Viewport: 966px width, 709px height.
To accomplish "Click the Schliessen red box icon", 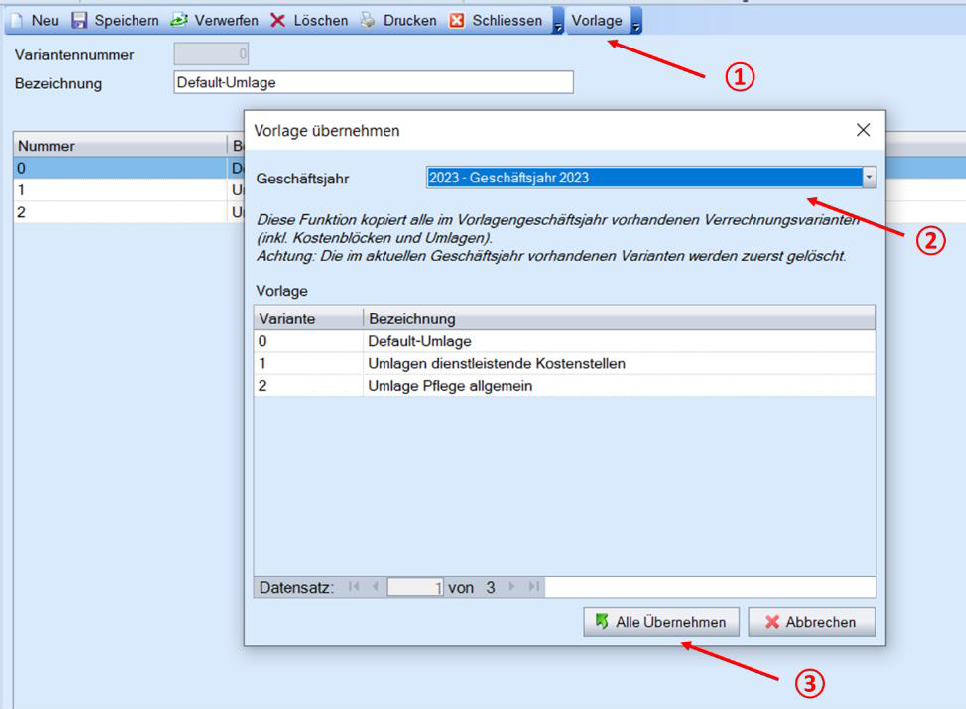I will 457,20.
